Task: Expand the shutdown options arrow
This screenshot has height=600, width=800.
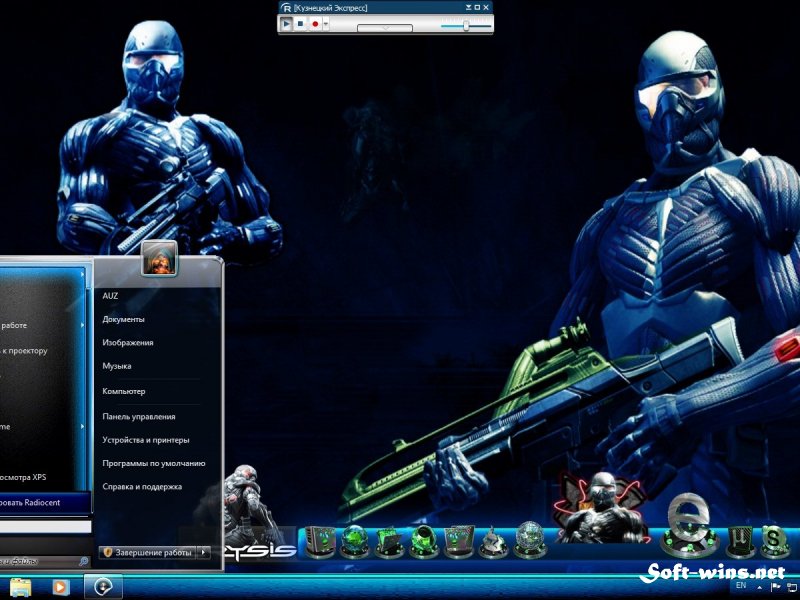Action: coord(204,552)
